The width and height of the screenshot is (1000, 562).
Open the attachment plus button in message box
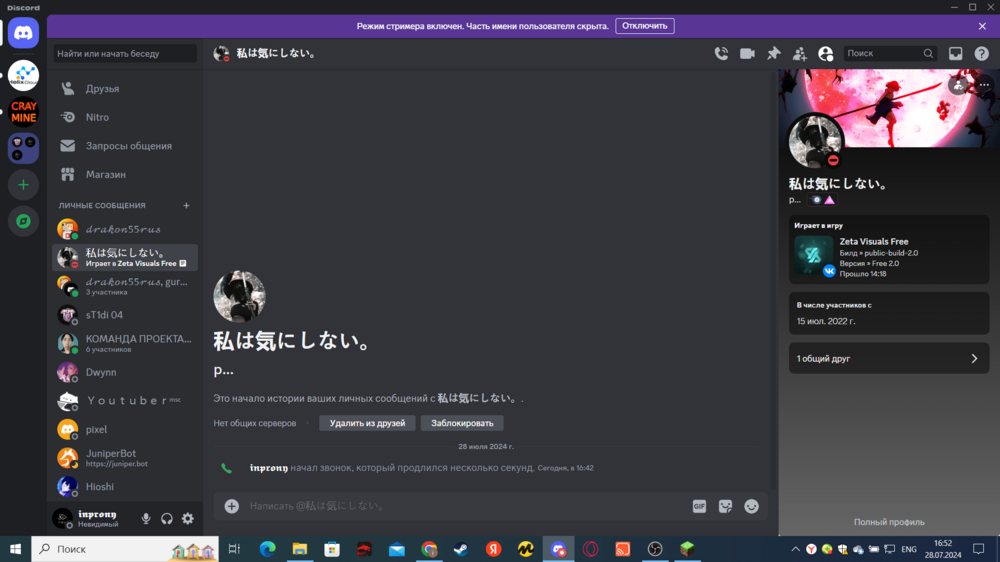click(232, 506)
